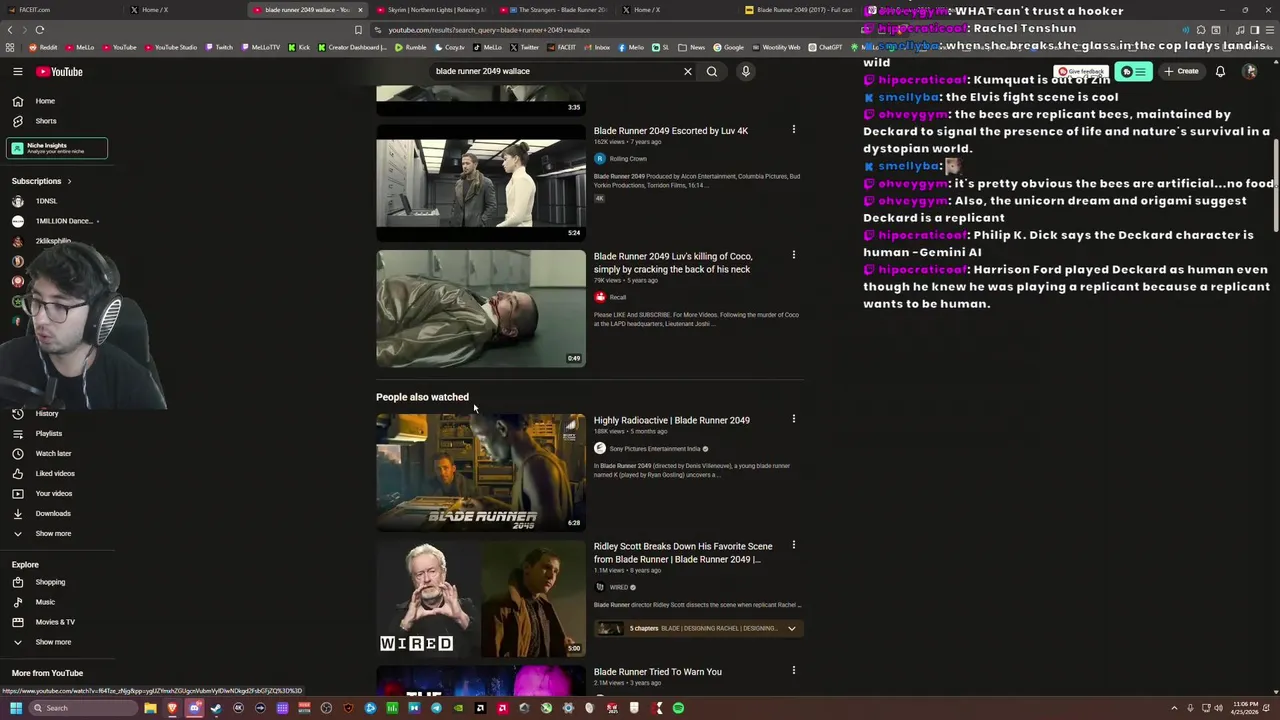Open Brave browser from taskbar
This screenshot has height=720, width=1280.
click(172, 708)
